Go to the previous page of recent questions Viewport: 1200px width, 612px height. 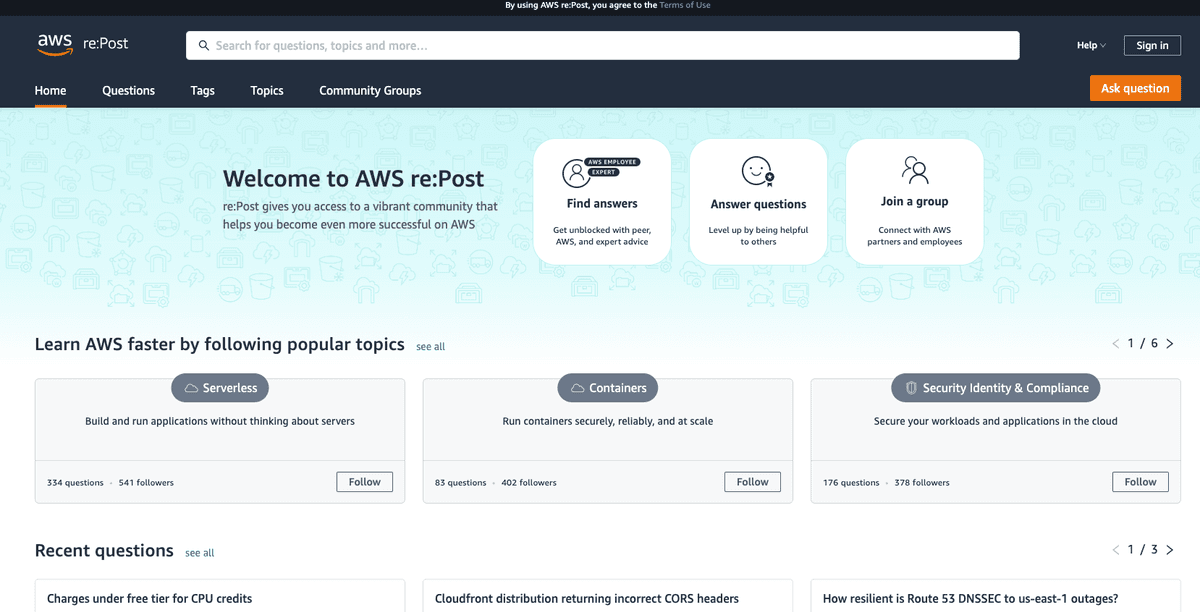(x=1115, y=549)
